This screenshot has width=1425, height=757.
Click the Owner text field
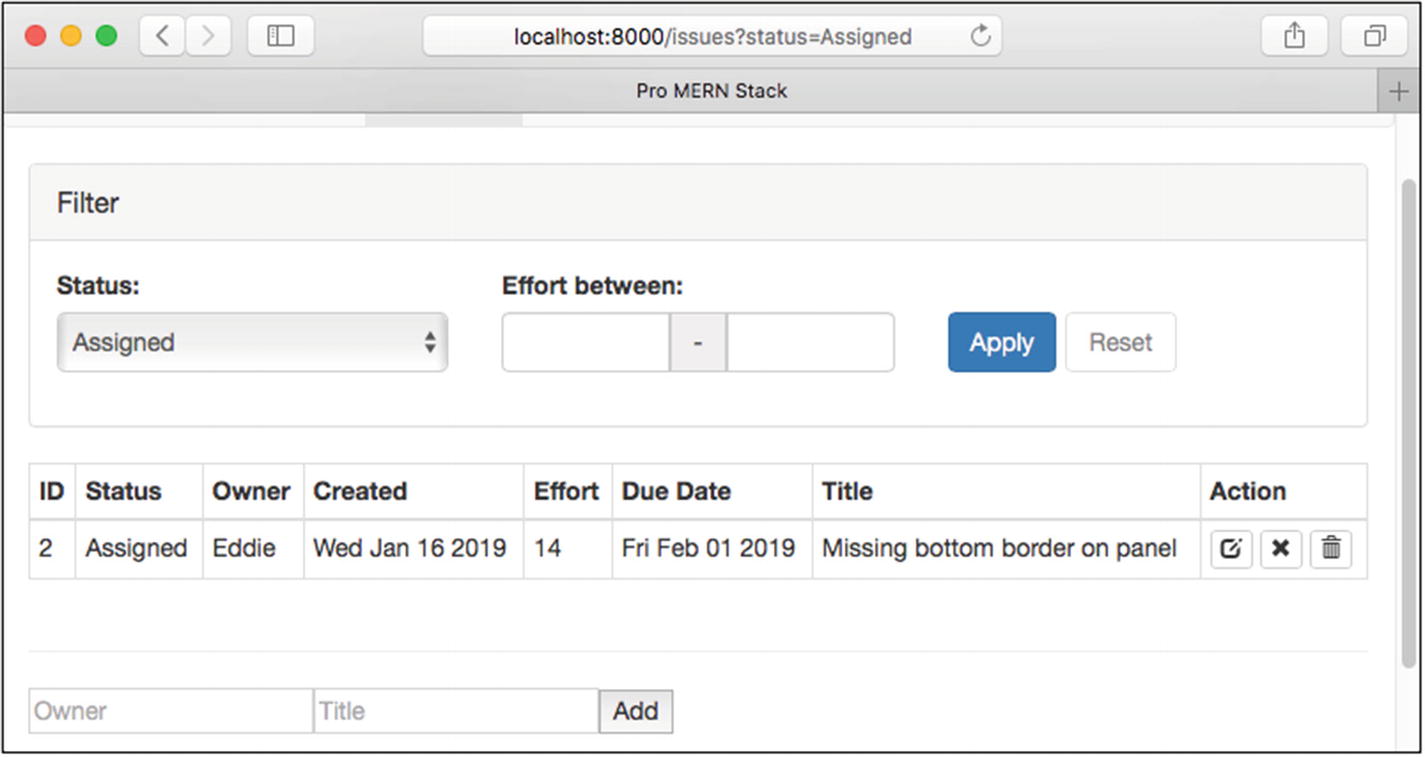click(171, 711)
